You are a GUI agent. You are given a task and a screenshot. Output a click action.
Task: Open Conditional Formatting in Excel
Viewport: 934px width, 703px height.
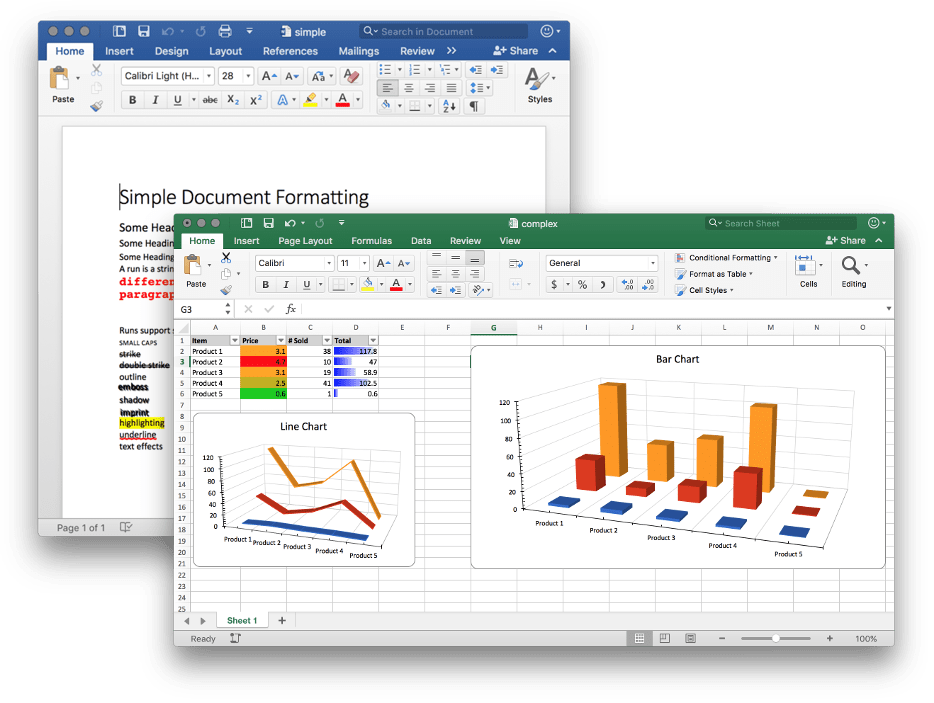click(729, 258)
